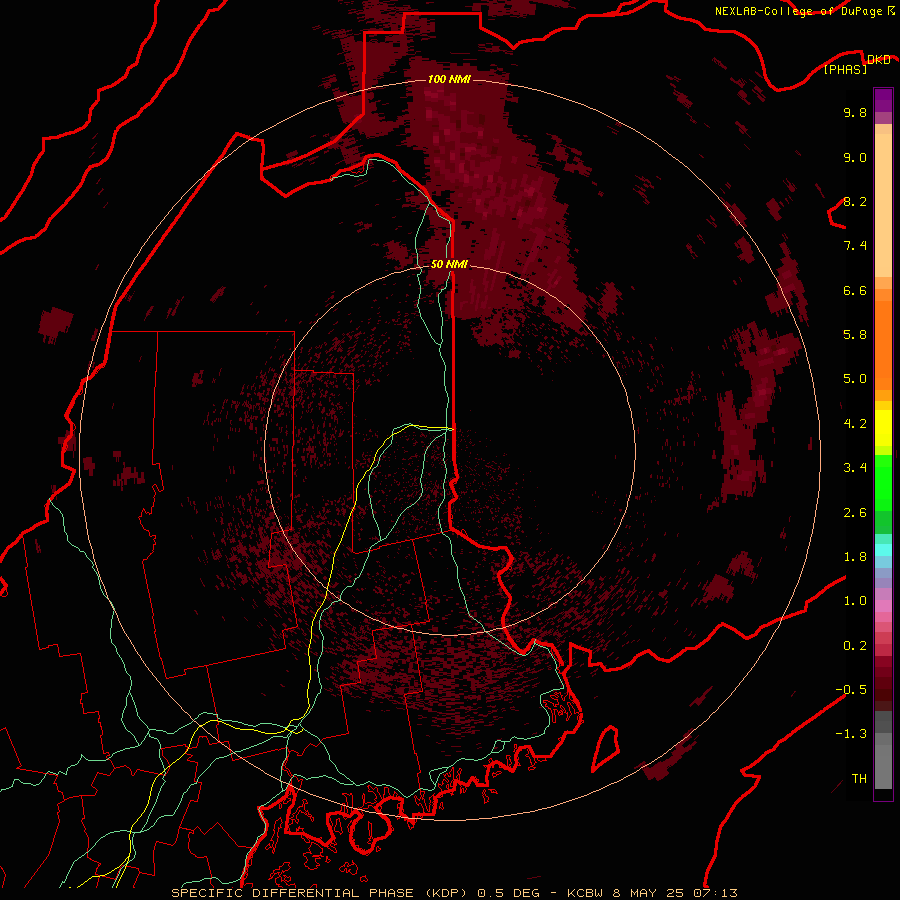Click the purple segment at top of color bar
The width and height of the screenshot is (900, 900).
pyautogui.click(x=883, y=100)
